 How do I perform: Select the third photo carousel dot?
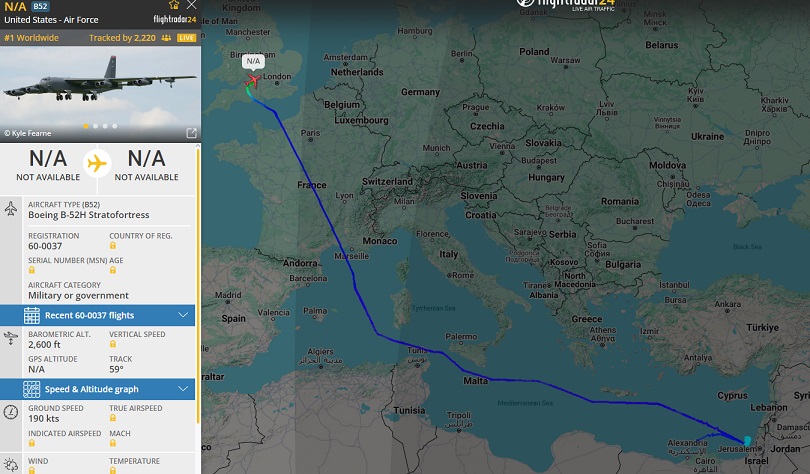(104, 126)
